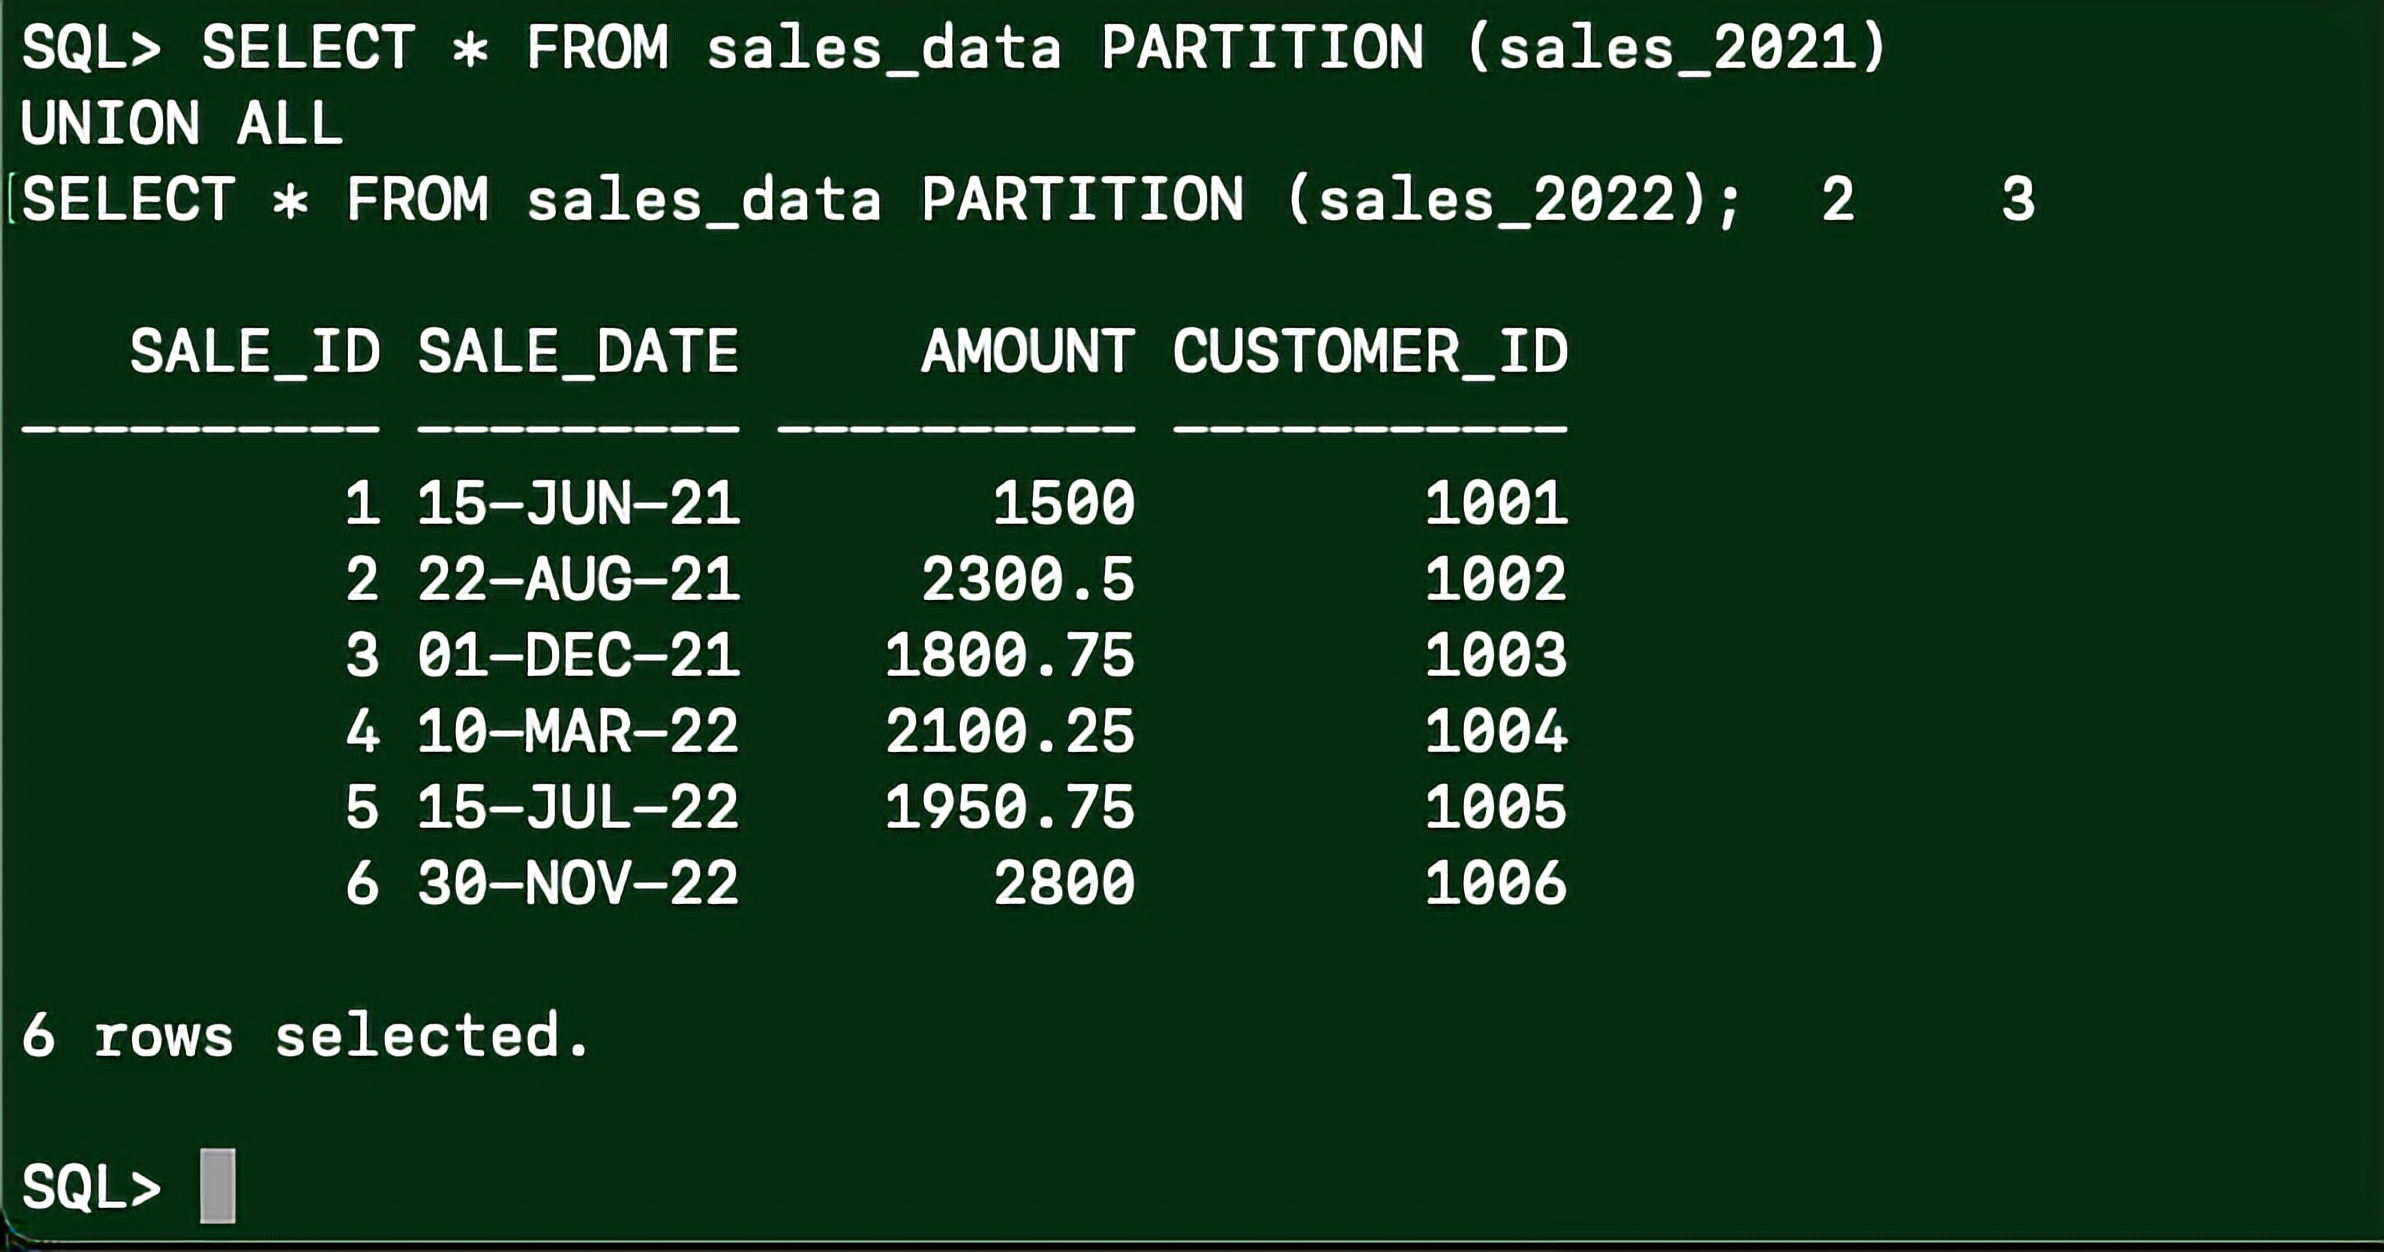Image resolution: width=2384 pixels, height=1252 pixels.
Task: Click the customer ID 1001
Action: point(1496,503)
